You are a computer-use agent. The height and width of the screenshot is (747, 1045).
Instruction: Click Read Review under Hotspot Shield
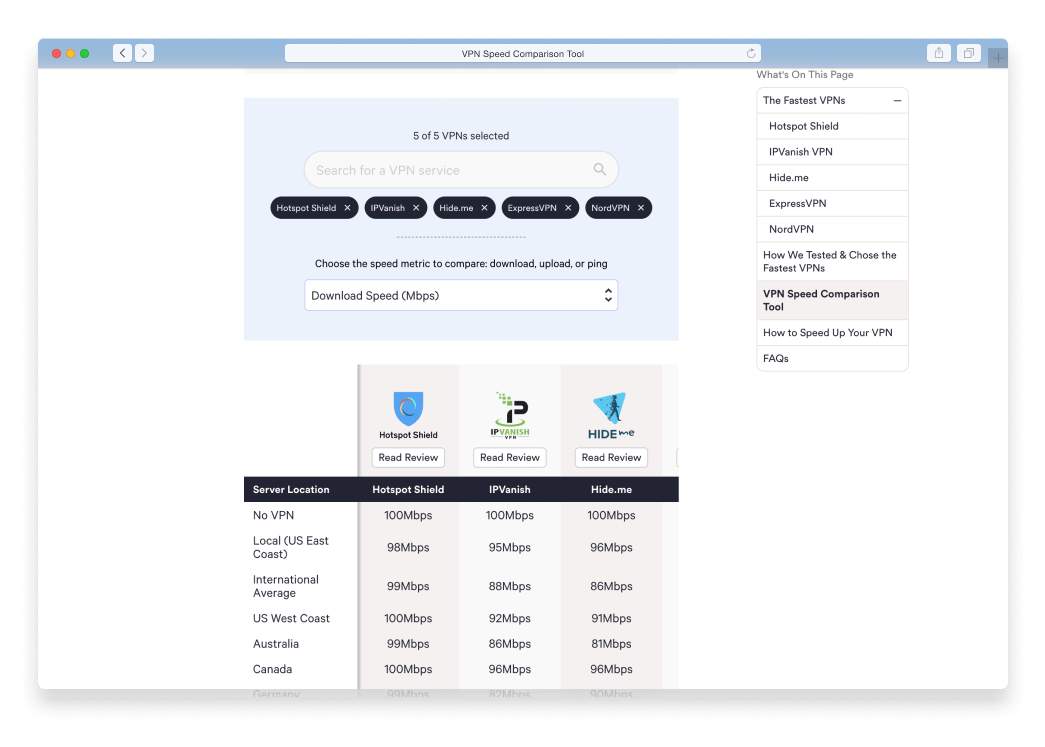pyautogui.click(x=408, y=457)
